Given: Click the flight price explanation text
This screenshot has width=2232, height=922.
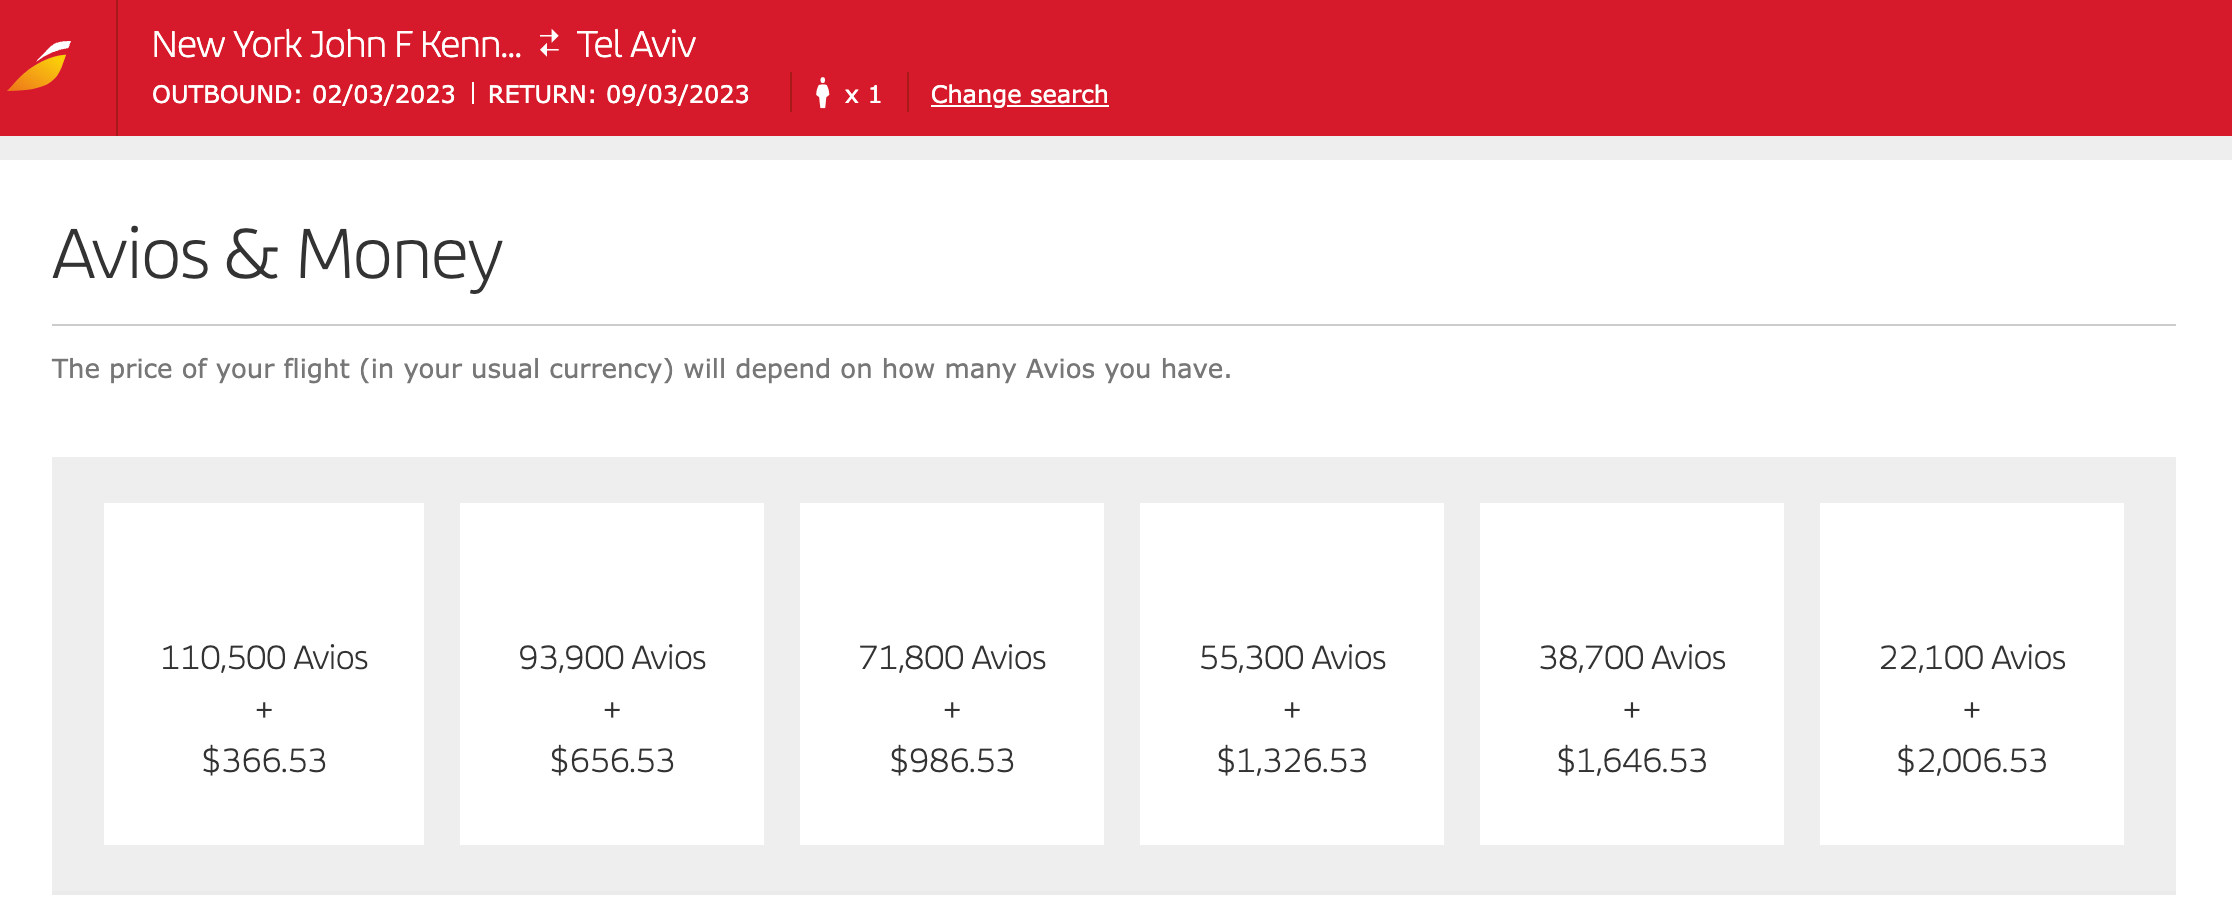Looking at the screenshot, I should pyautogui.click(x=641, y=368).
